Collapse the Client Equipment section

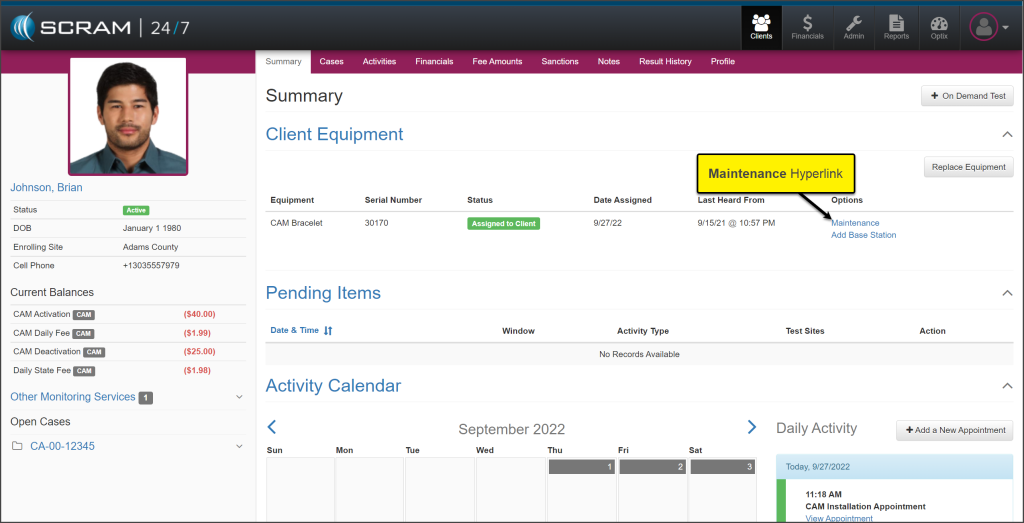point(1006,134)
